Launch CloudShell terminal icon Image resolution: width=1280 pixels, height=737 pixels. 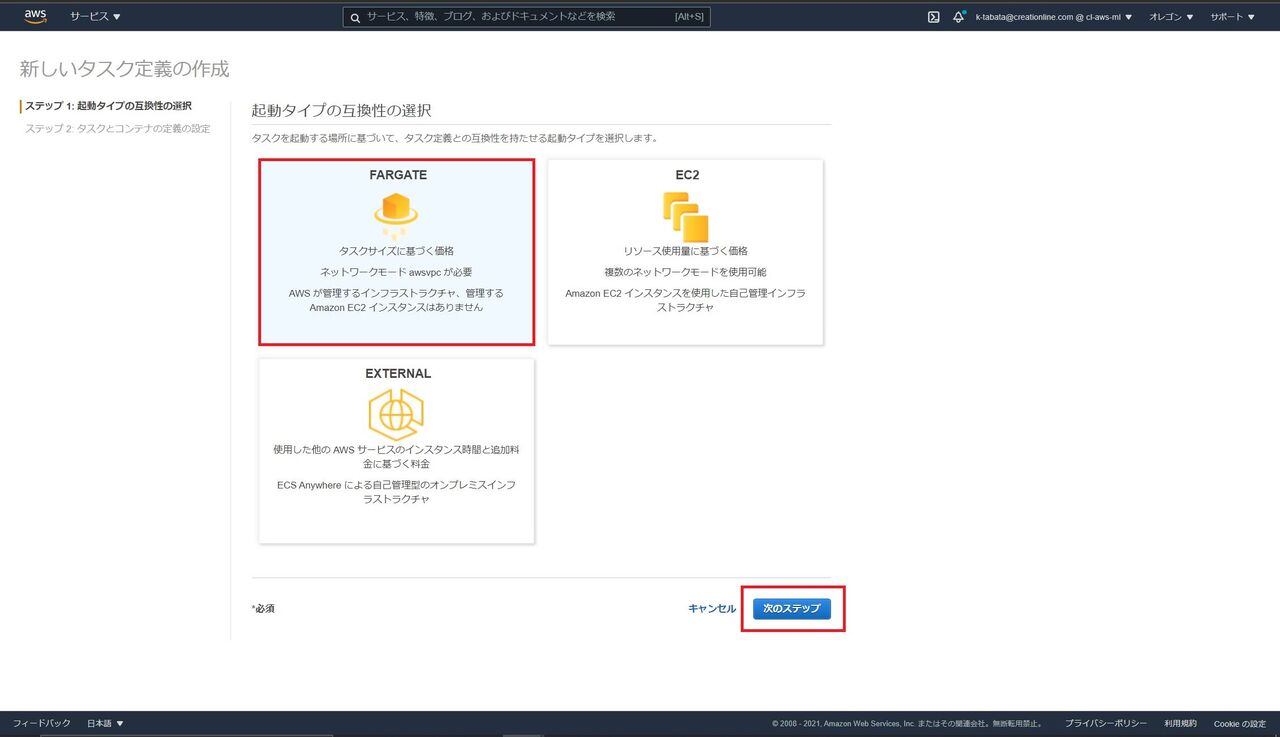click(933, 17)
